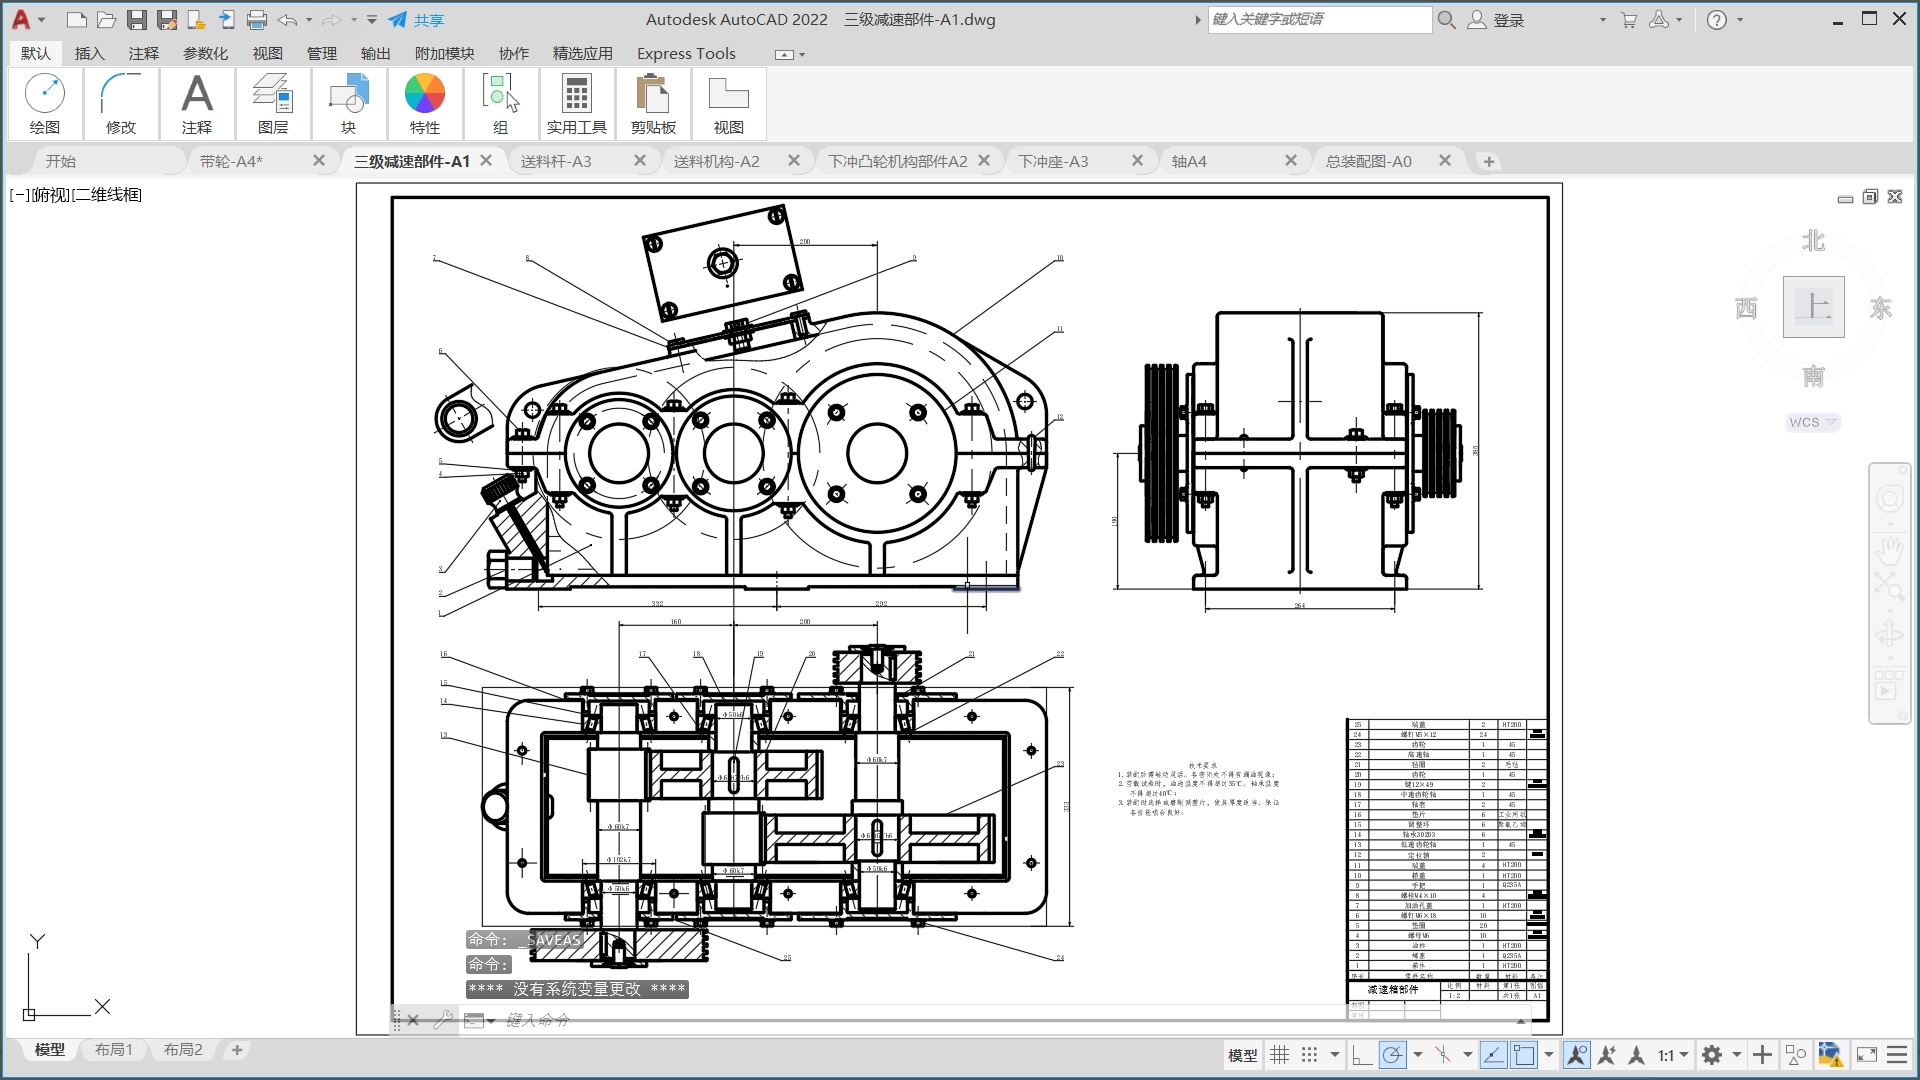The height and width of the screenshot is (1080, 1920).
Task: Click the 特性 color wheel icon
Action: pyautogui.click(x=424, y=94)
